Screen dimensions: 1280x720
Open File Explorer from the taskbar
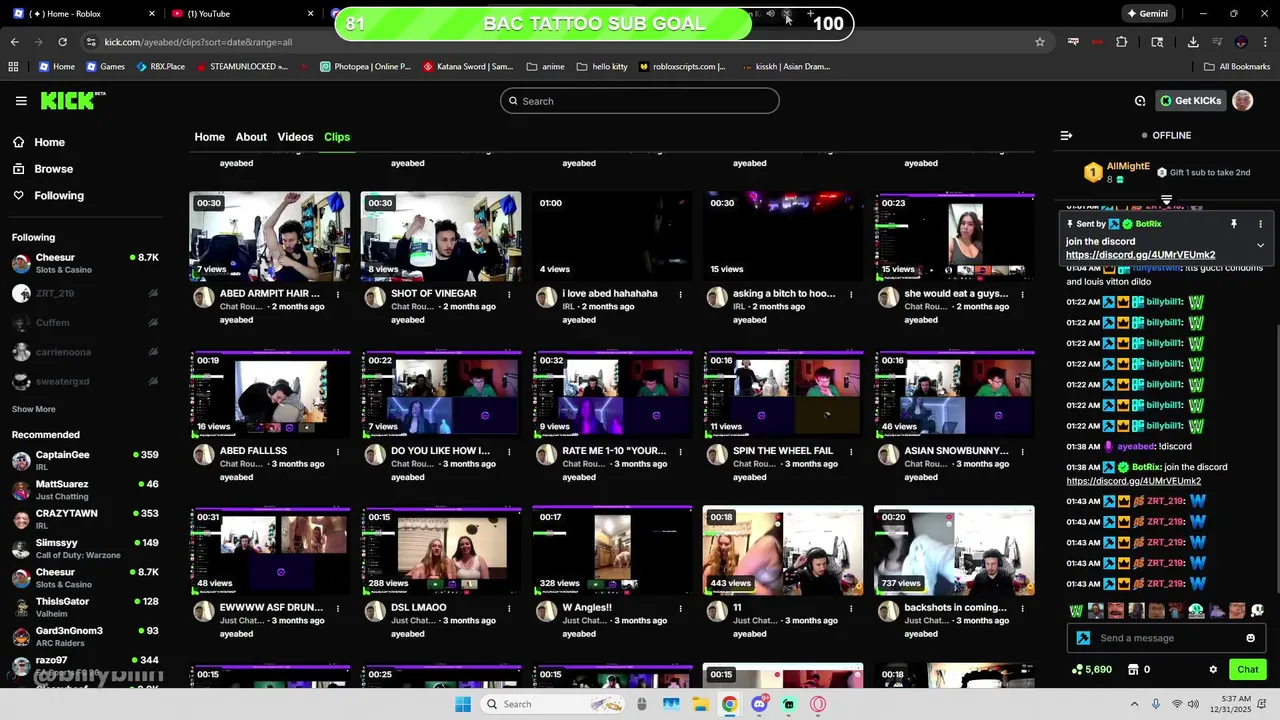pos(700,704)
